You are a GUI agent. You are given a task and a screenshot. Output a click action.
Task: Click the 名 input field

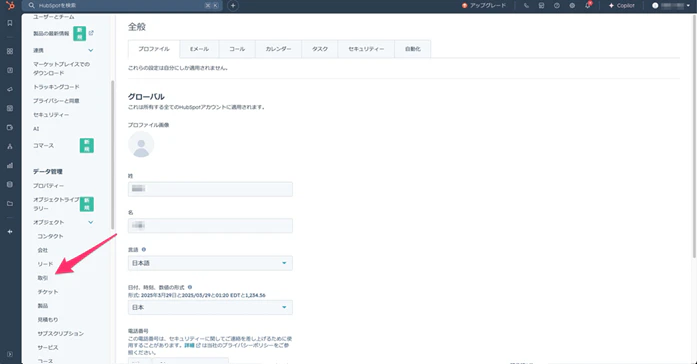(x=210, y=225)
